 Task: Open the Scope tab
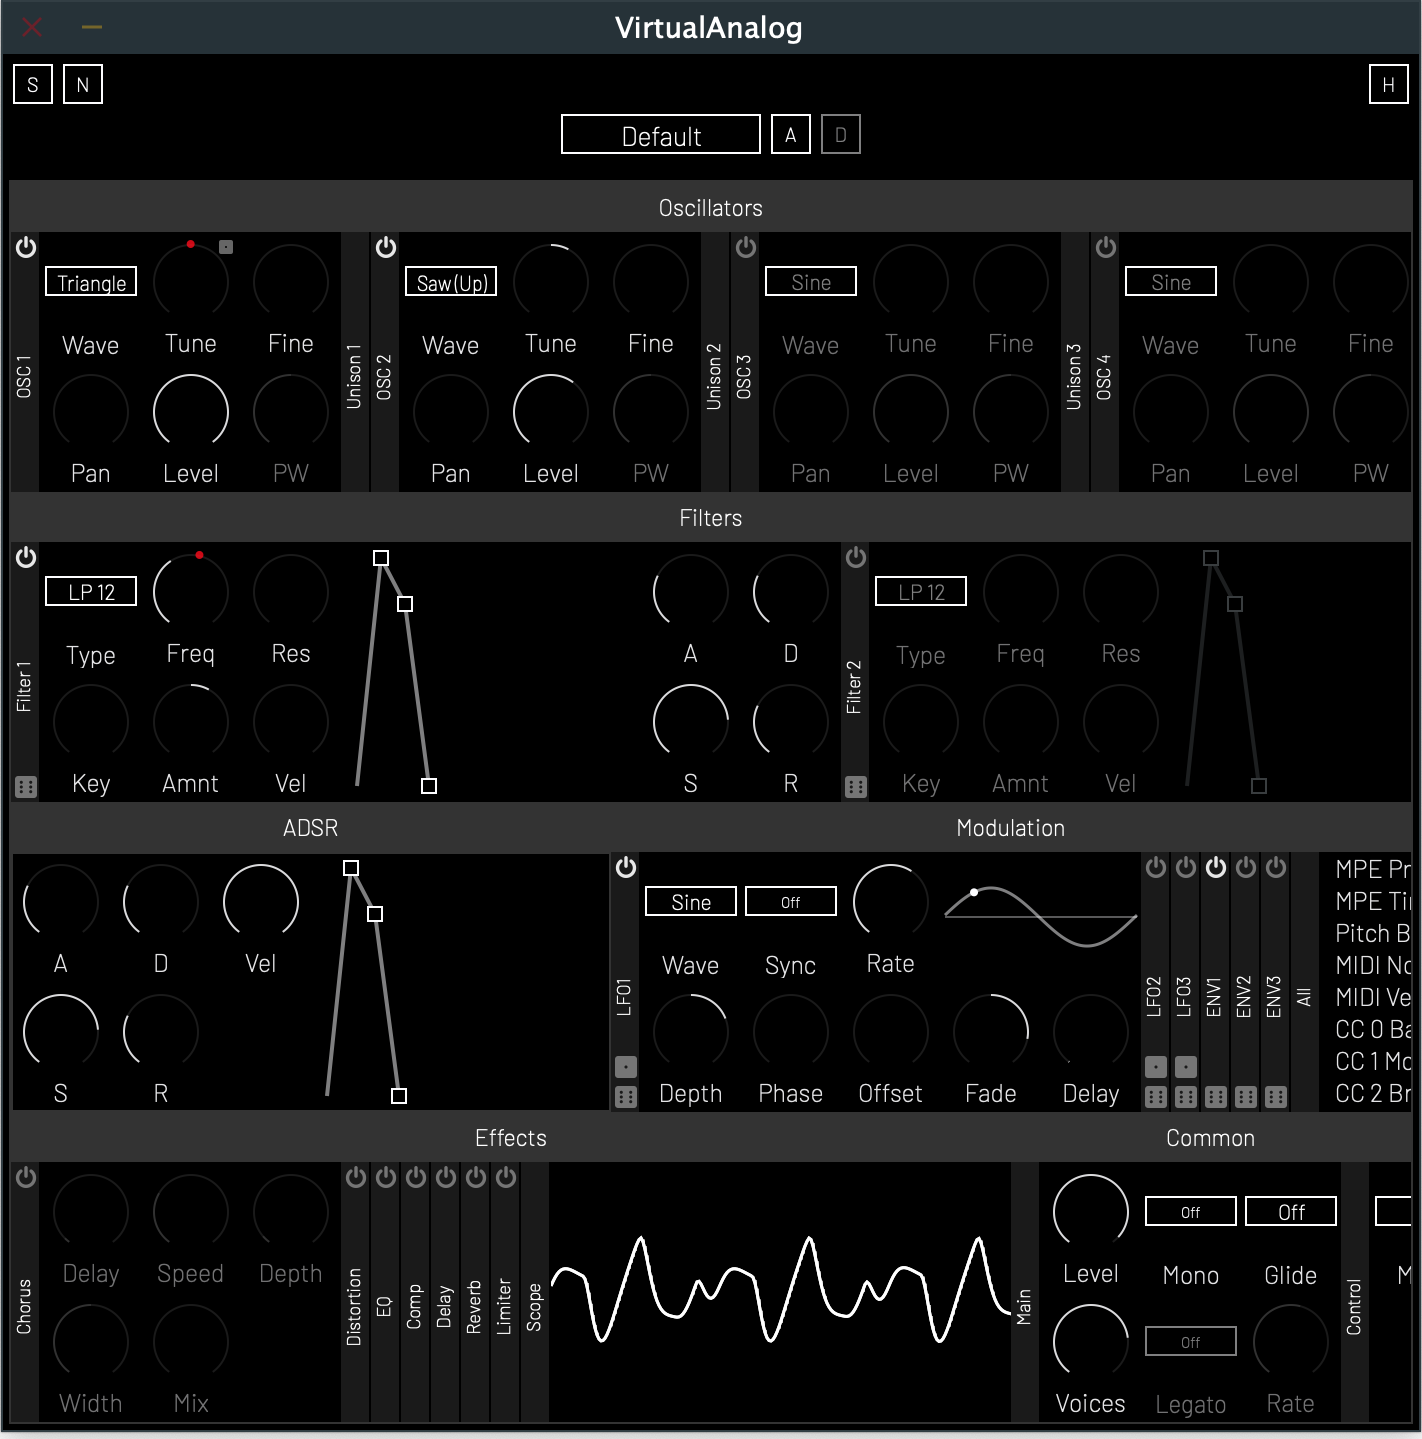pyautogui.click(x=535, y=1306)
